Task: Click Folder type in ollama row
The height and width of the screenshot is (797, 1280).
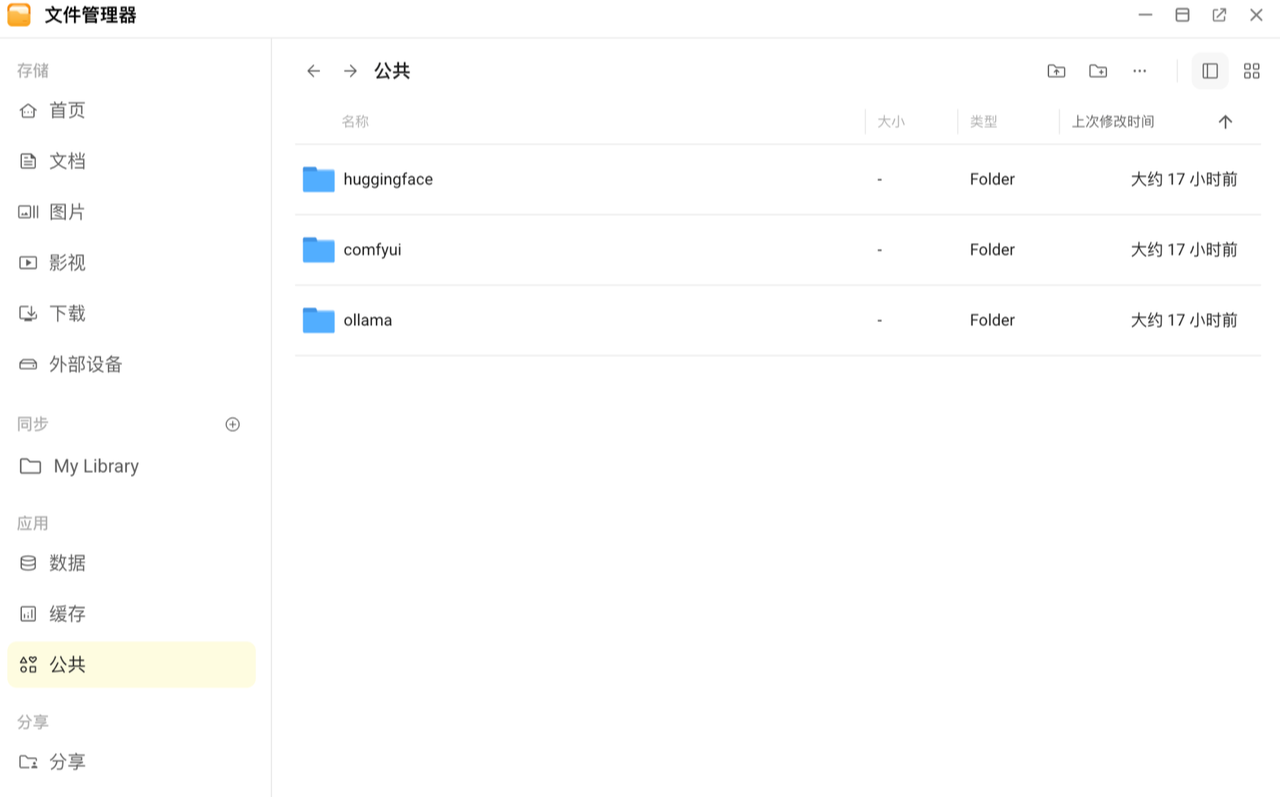Action: click(x=992, y=320)
